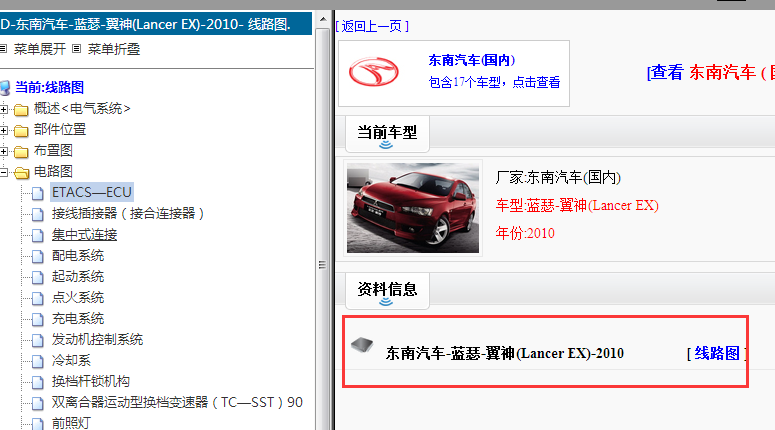The height and width of the screenshot is (430, 775).
Task: Click document icon next to 接线插接器
Action: 38,214
